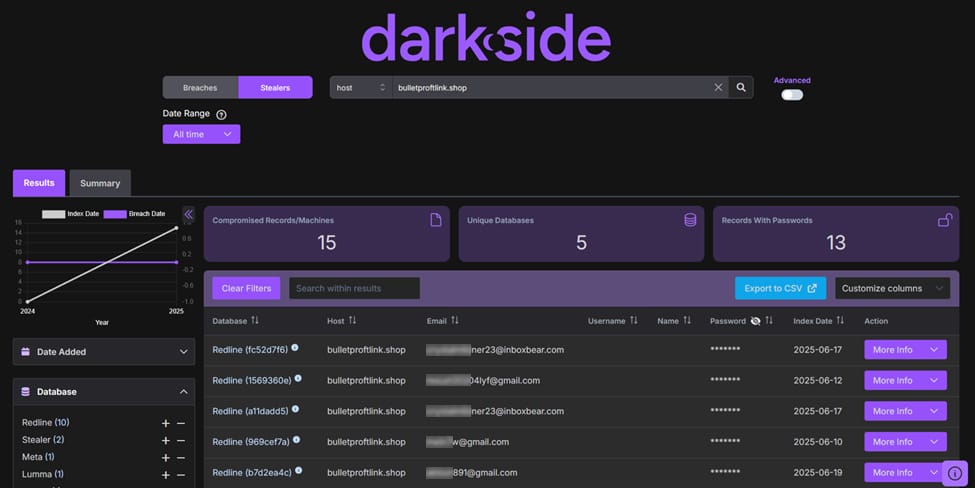Click the Date Range help icon
Screen dimensions: 975x488
tap(221, 115)
